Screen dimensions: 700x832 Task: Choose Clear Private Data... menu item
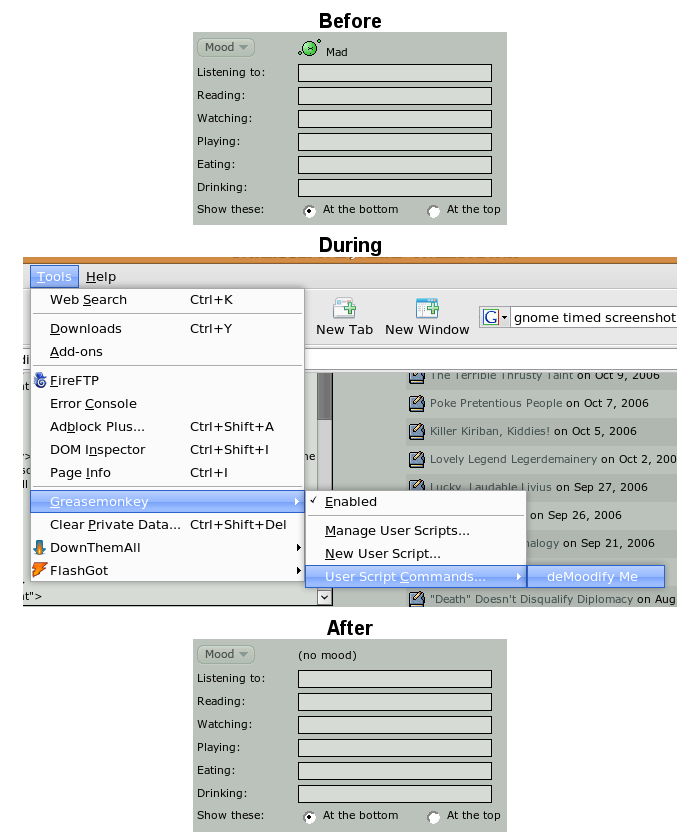[167, 525]
